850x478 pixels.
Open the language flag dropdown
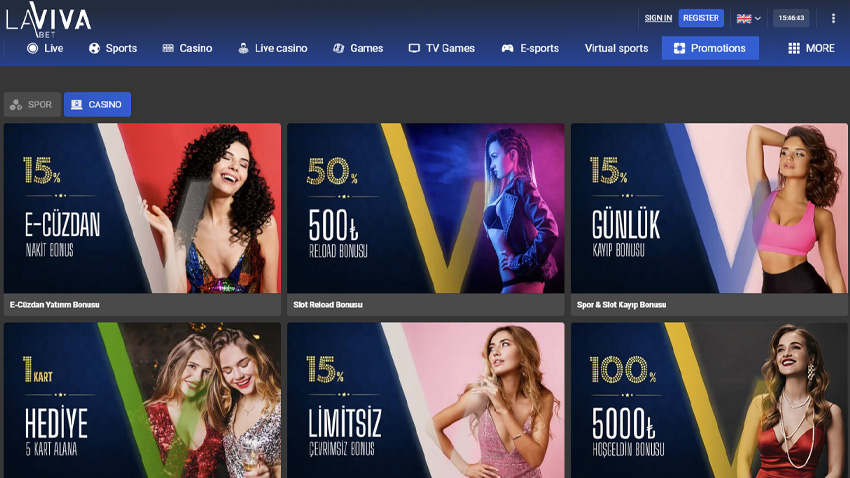coord(749,18)
